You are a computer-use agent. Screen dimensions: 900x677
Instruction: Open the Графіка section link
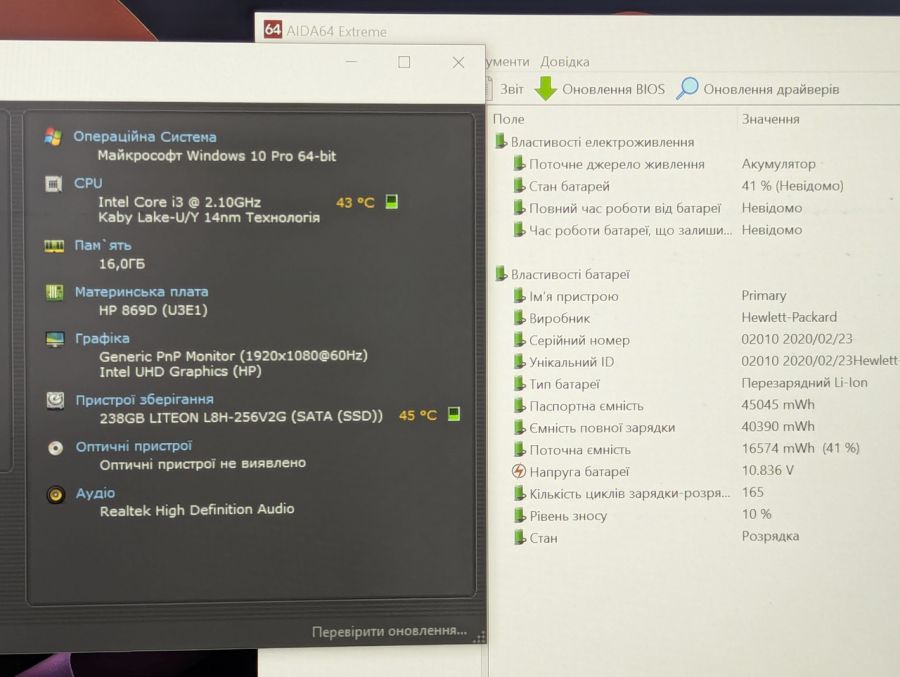[x=102, y=339]
